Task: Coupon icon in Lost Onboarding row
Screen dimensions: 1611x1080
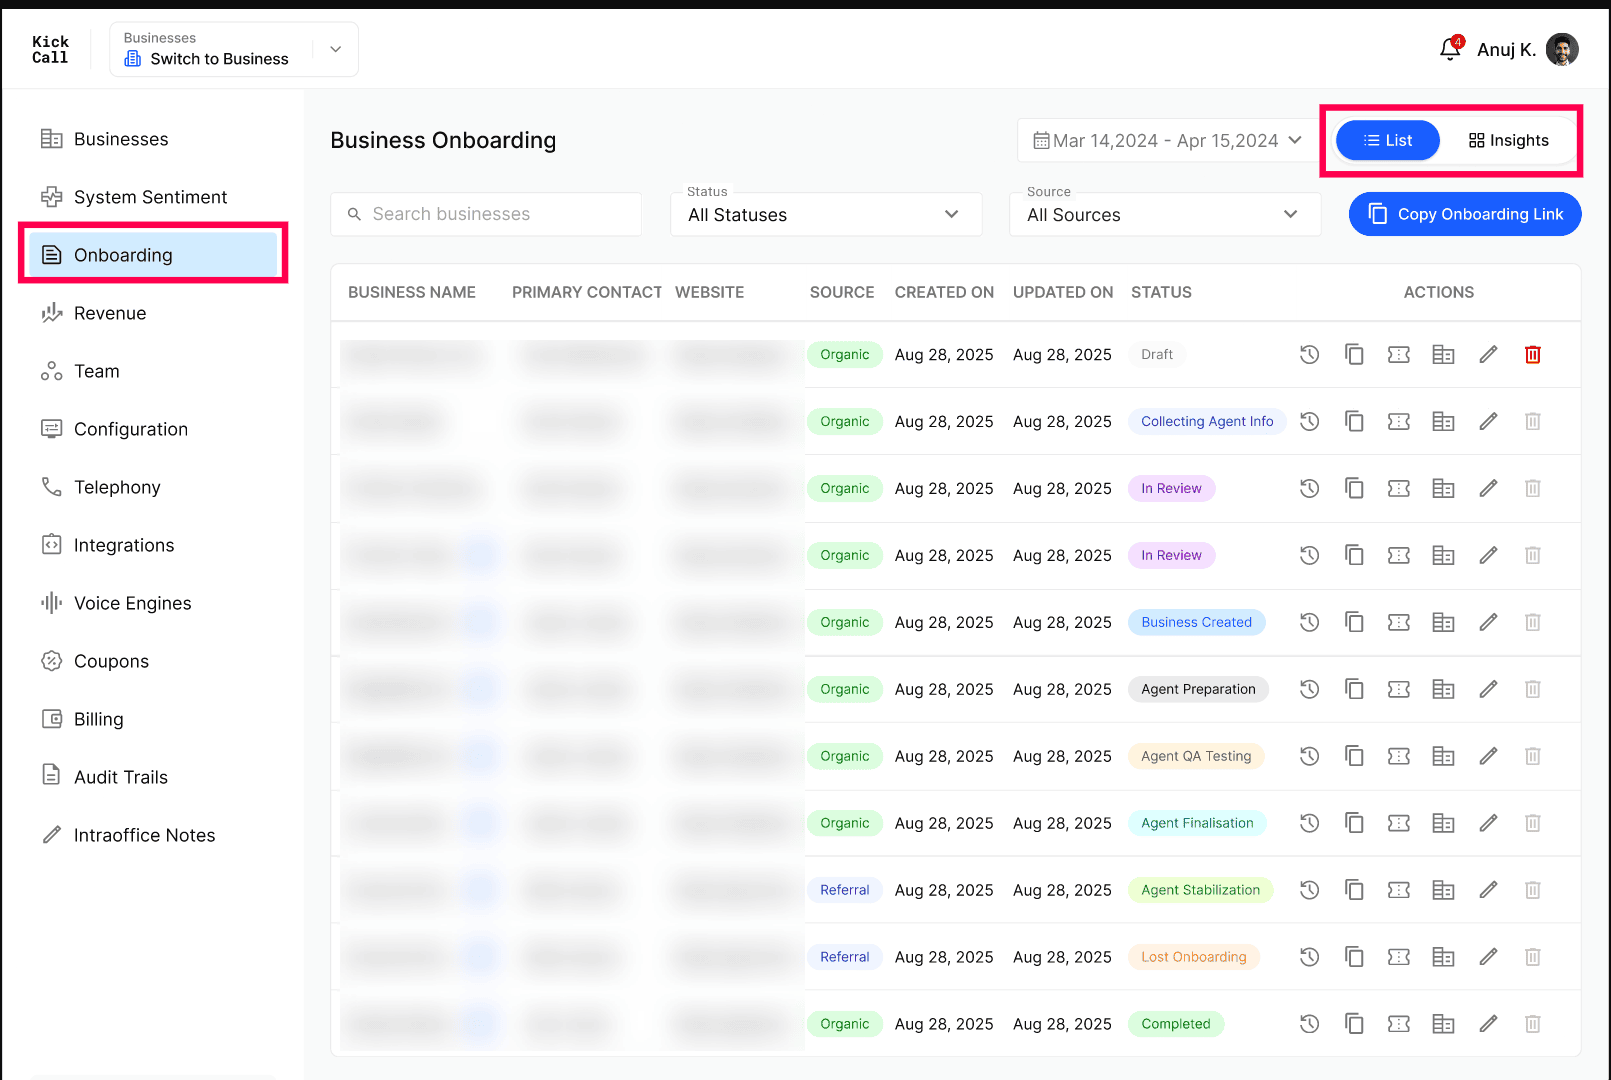Action: [x=1399, y=957]
